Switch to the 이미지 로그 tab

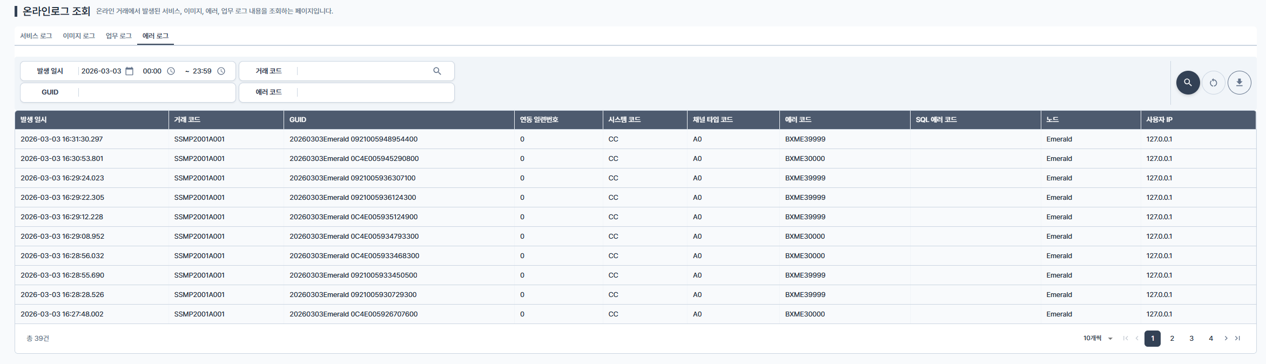point(79,36)
